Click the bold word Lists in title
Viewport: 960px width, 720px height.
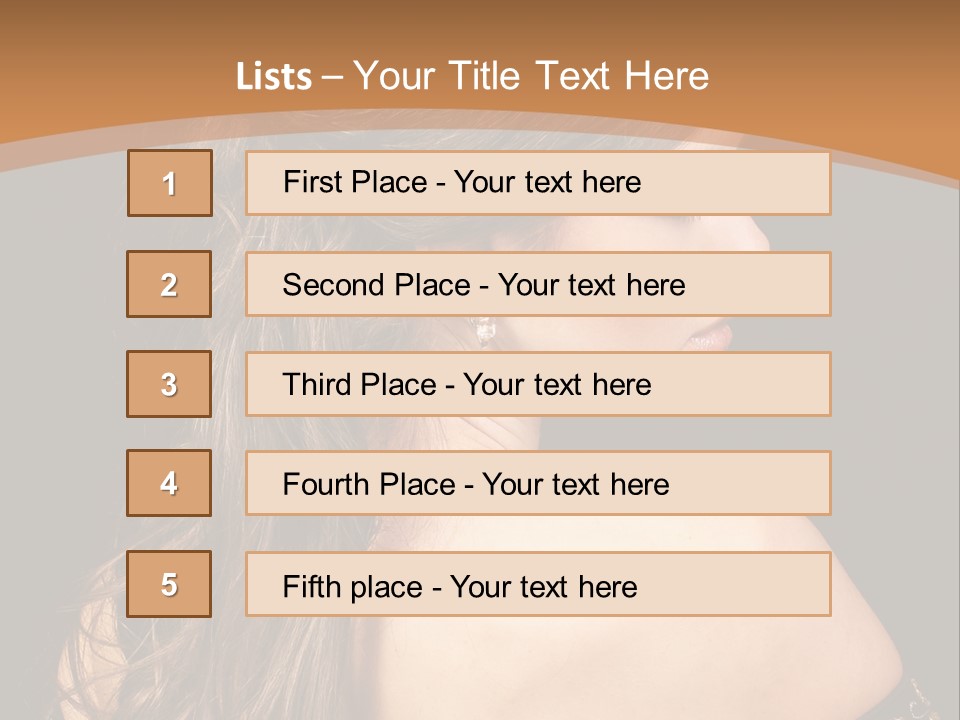[x=274, y=77]
